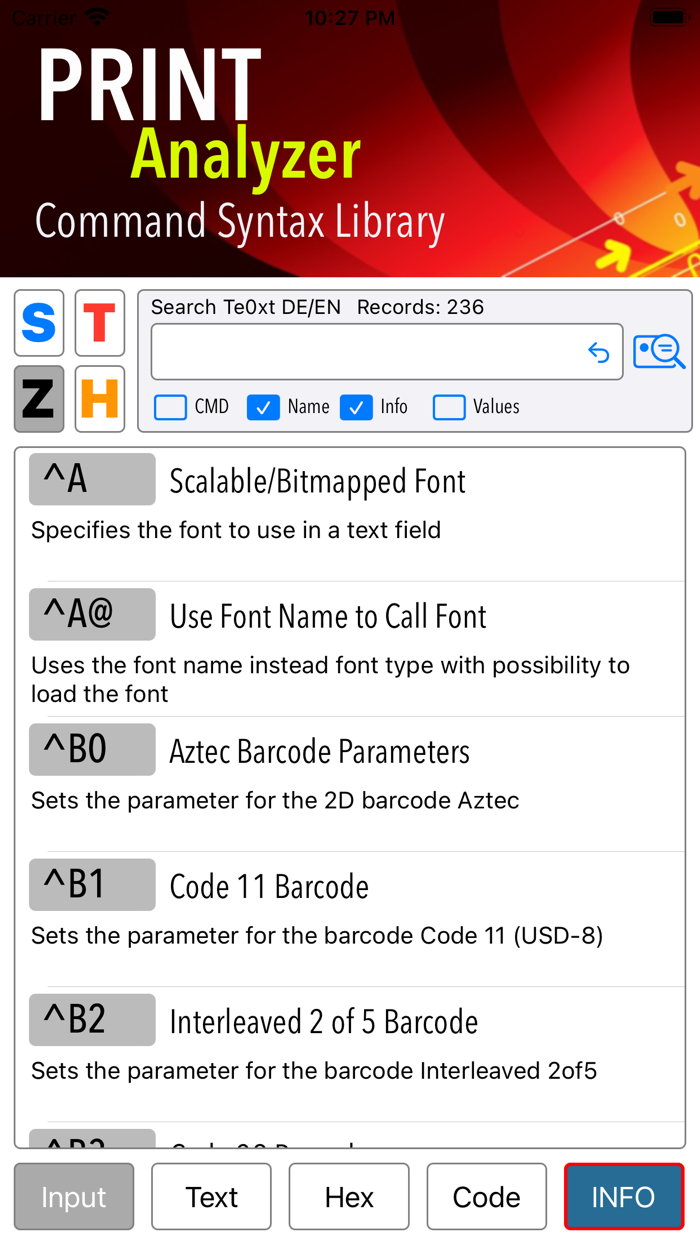Select the ^A command badge
700x1244 pixels.
(x=92, y=479)
